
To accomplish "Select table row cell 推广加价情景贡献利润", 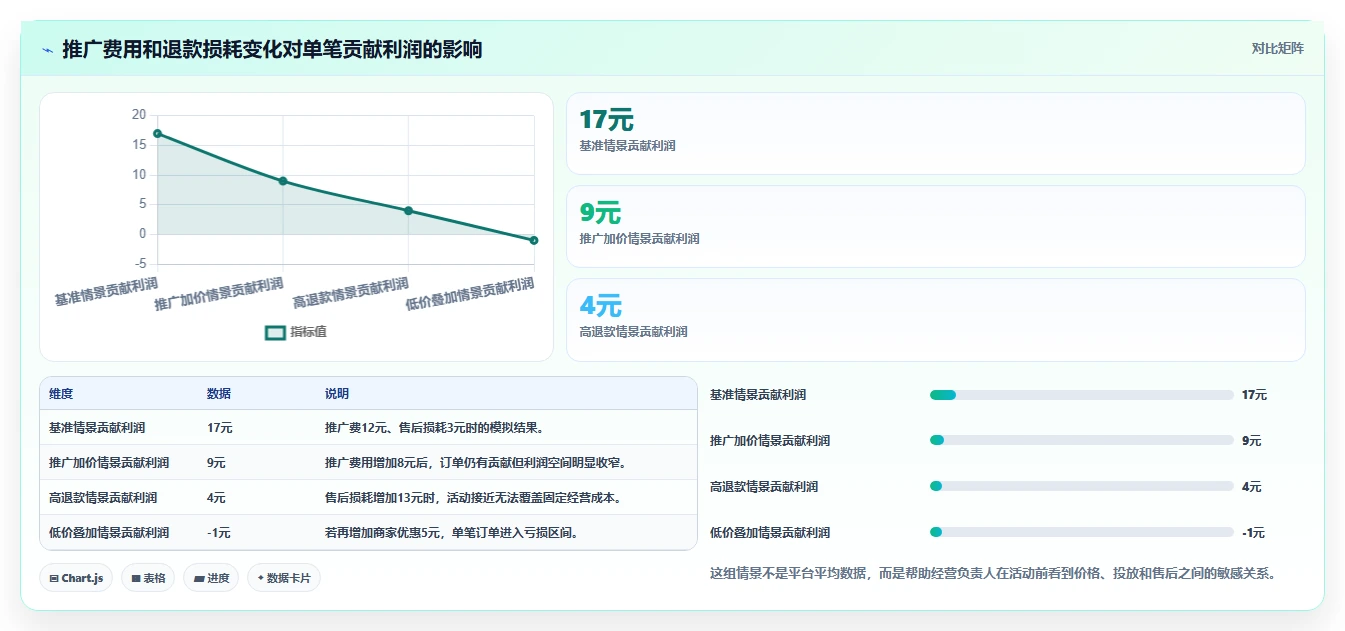I will click(109, 463).
